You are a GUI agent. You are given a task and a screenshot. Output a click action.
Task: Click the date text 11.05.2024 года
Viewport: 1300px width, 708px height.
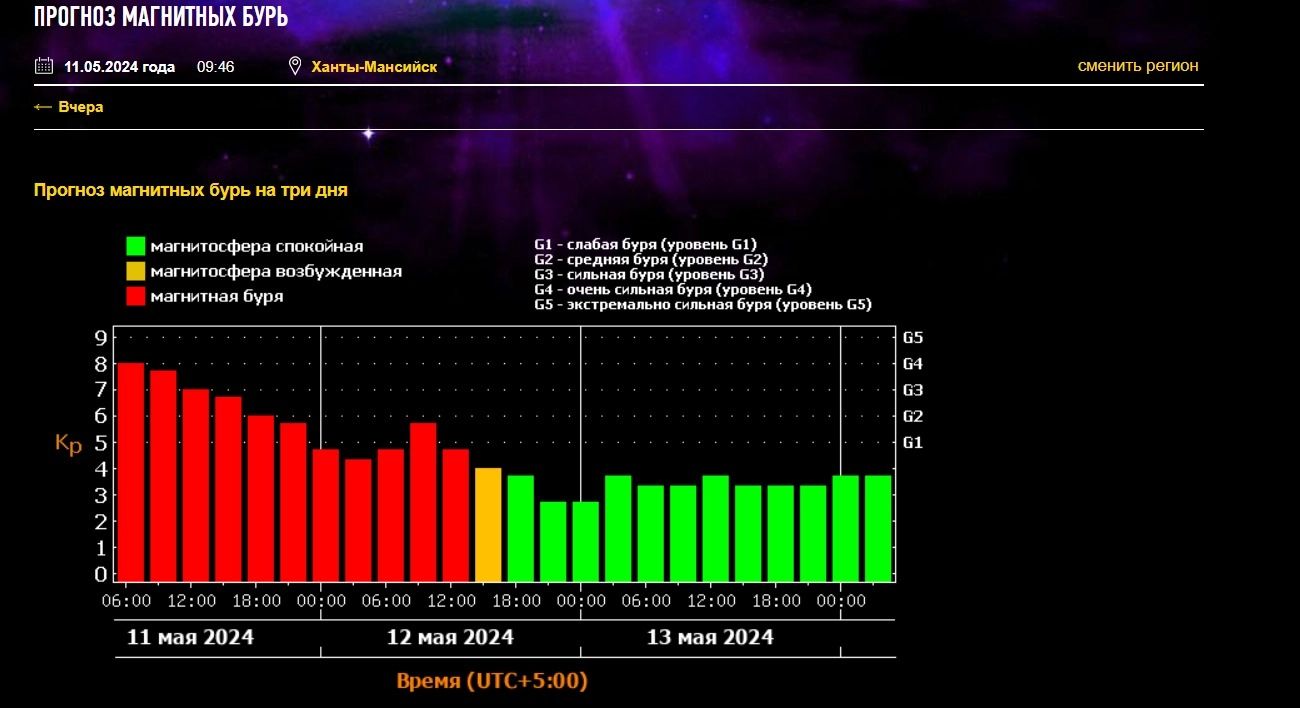point(119,67)
